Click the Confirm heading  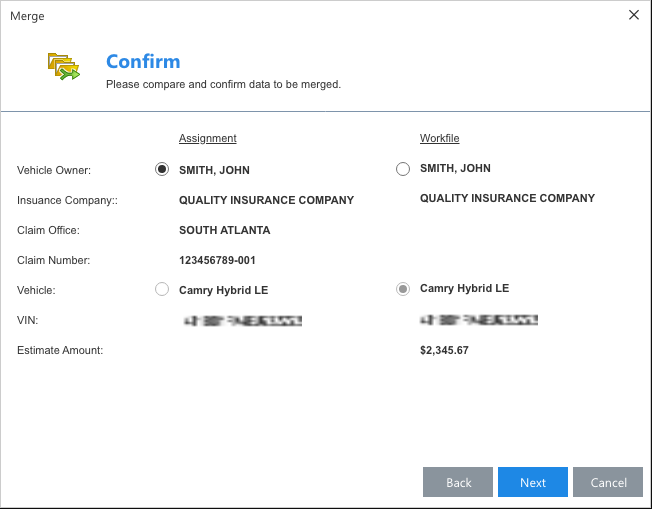pyautogui.click(x=143, y=62)
